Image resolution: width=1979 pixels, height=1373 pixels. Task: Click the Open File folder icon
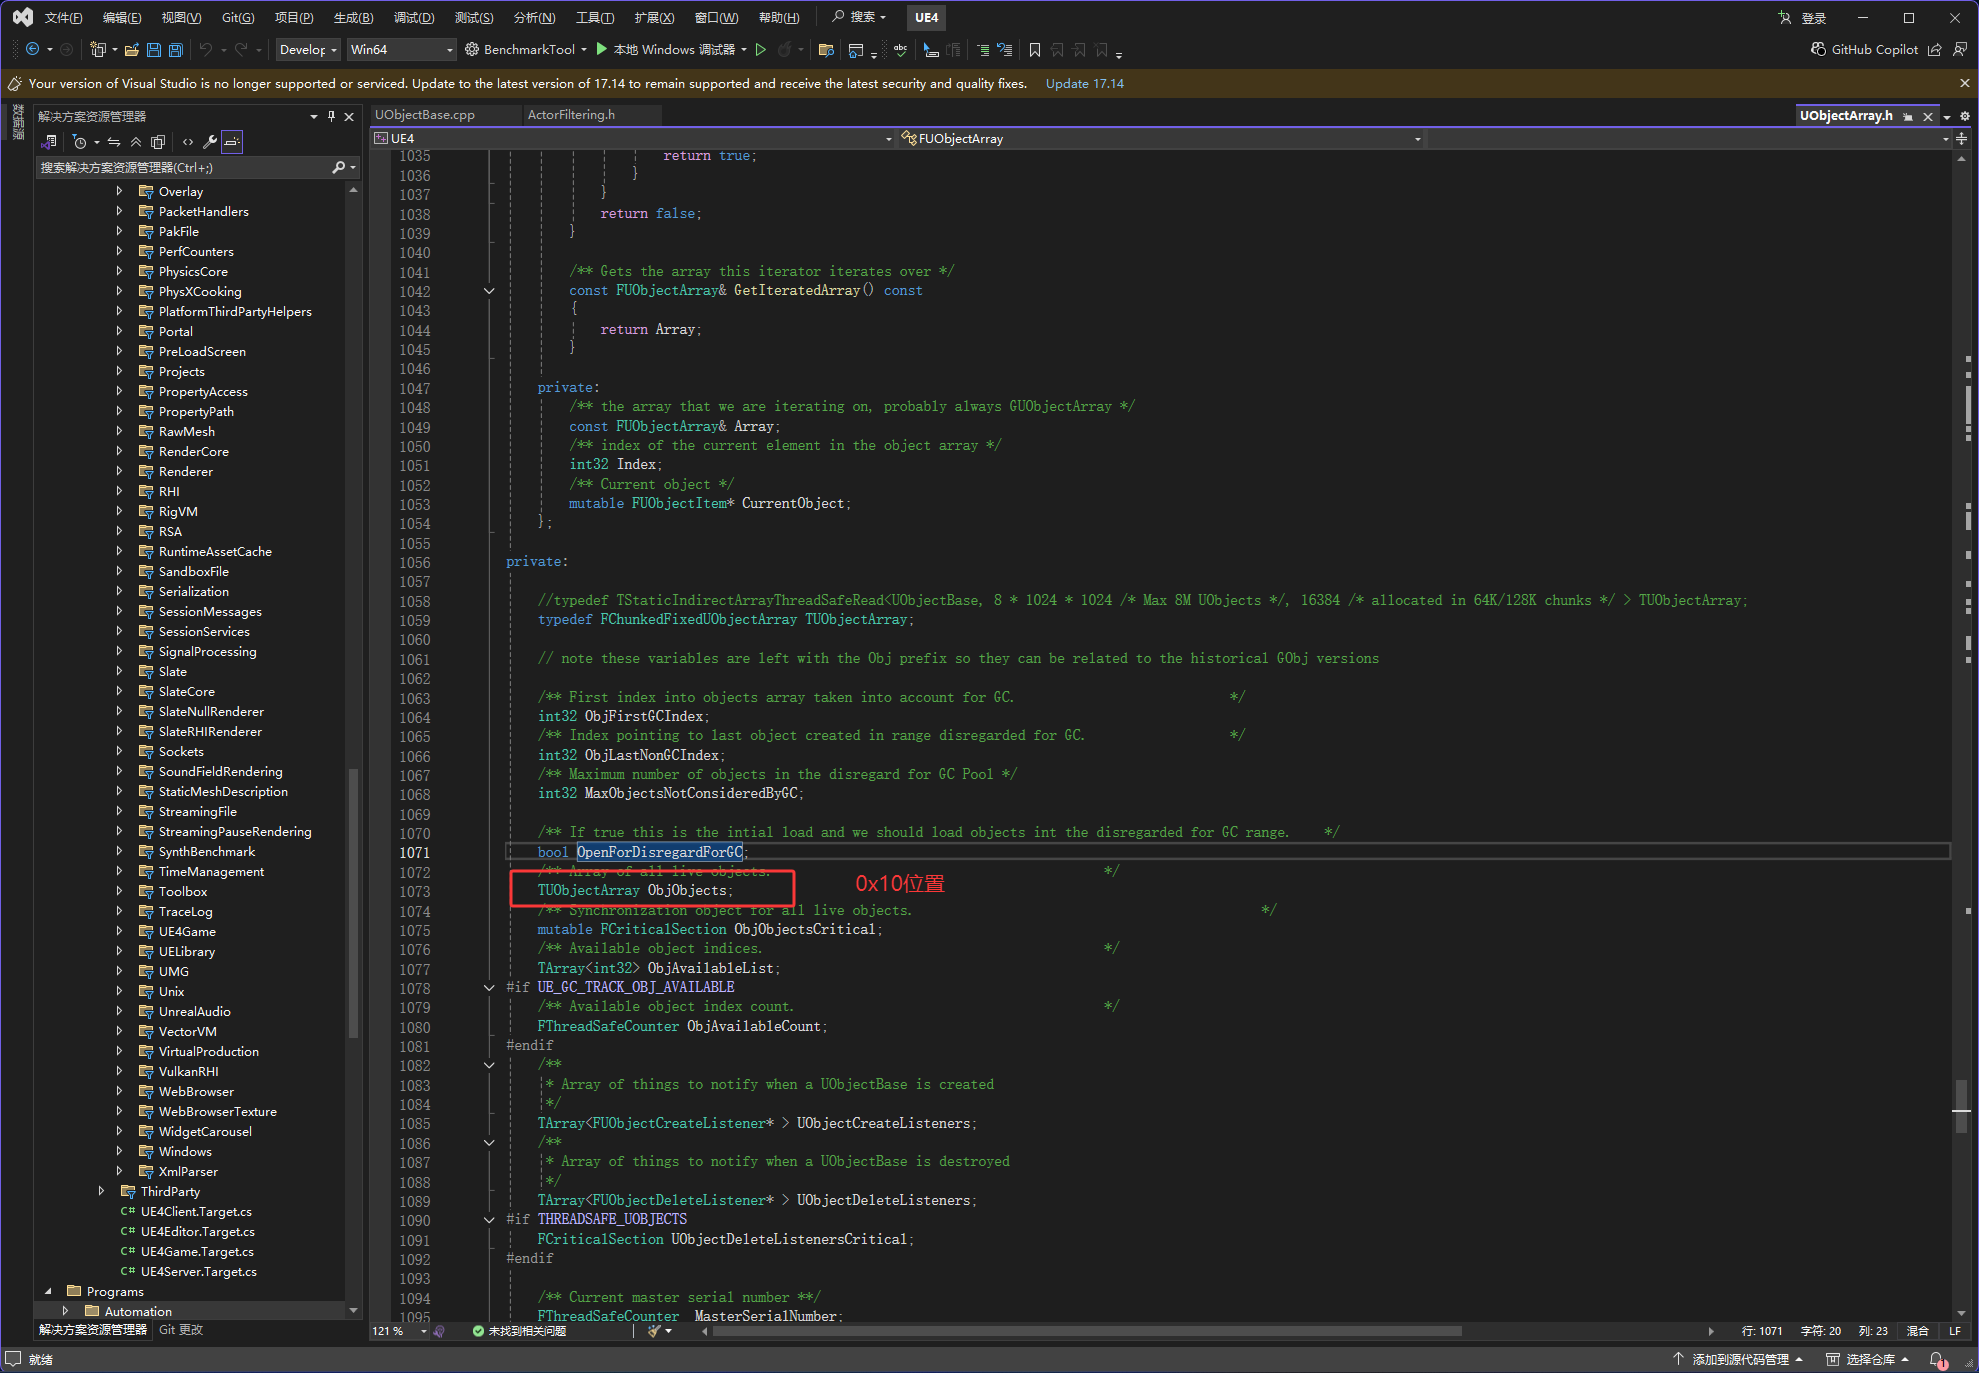[131, 50]
